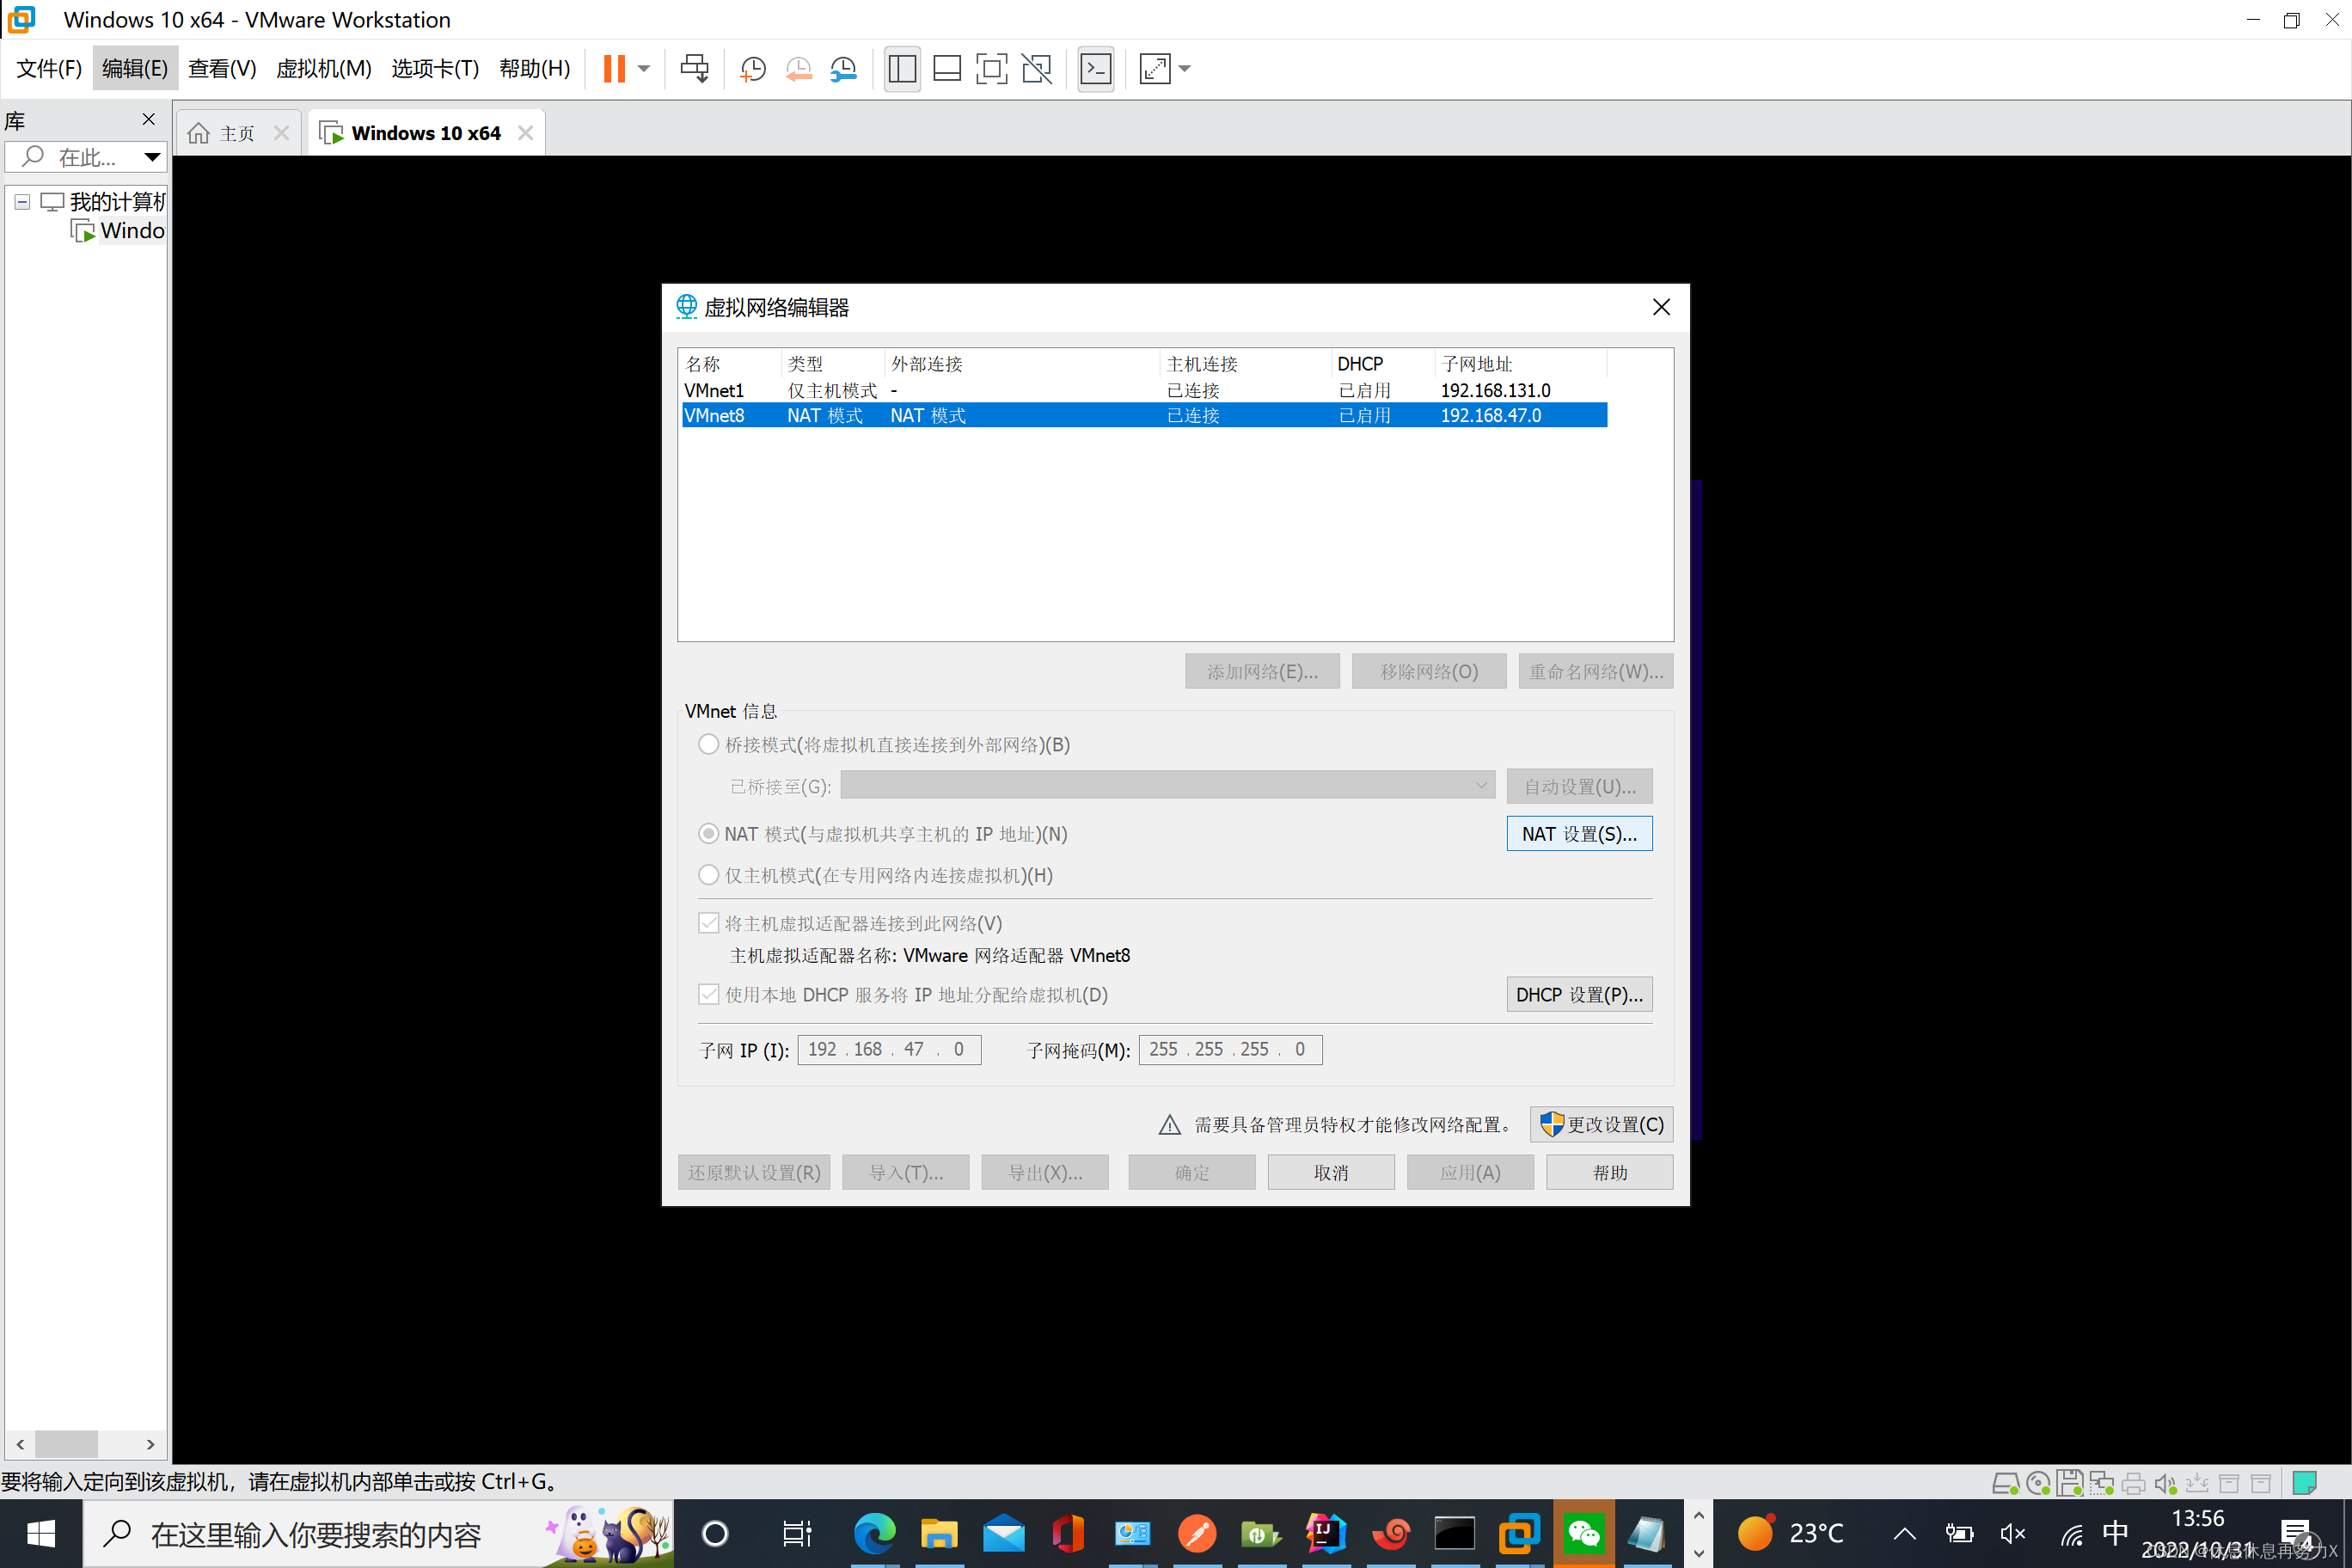The height and width of the screenshot is (1568, 2352).
Task: Select 桥接模式 radio button
Action: click(708, 745)
